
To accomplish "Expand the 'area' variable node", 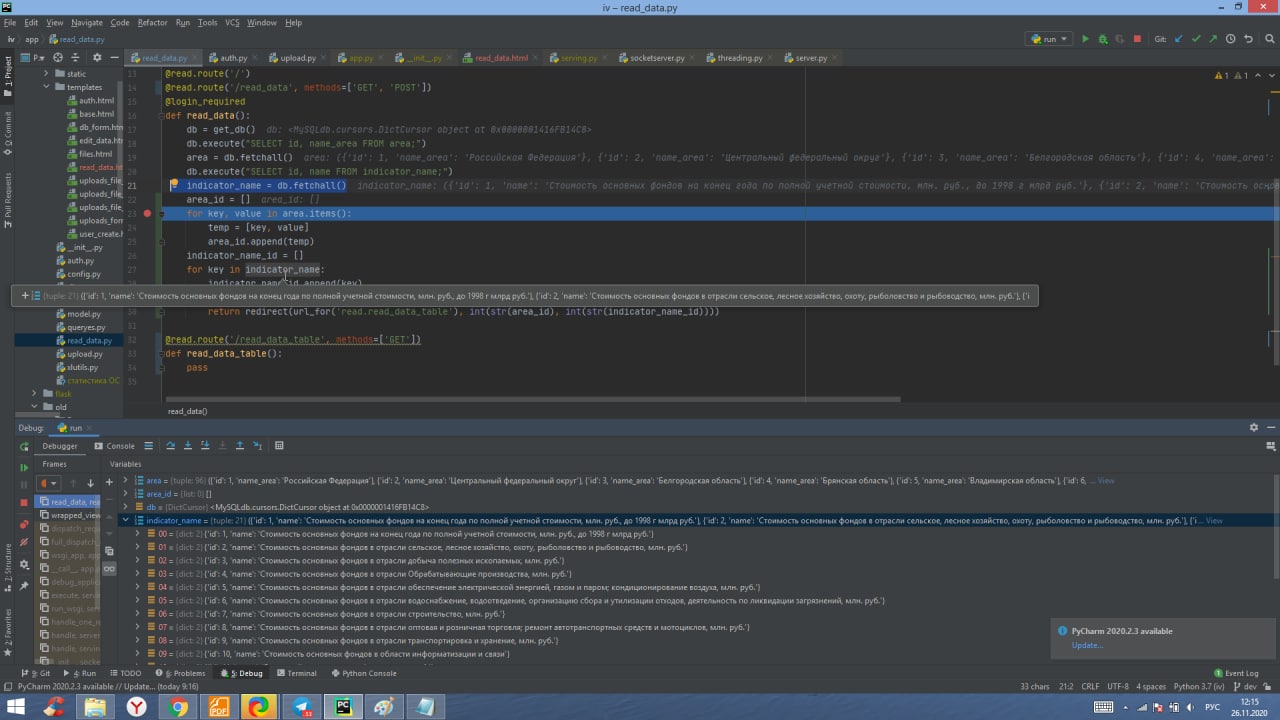I will coord(125,480).
